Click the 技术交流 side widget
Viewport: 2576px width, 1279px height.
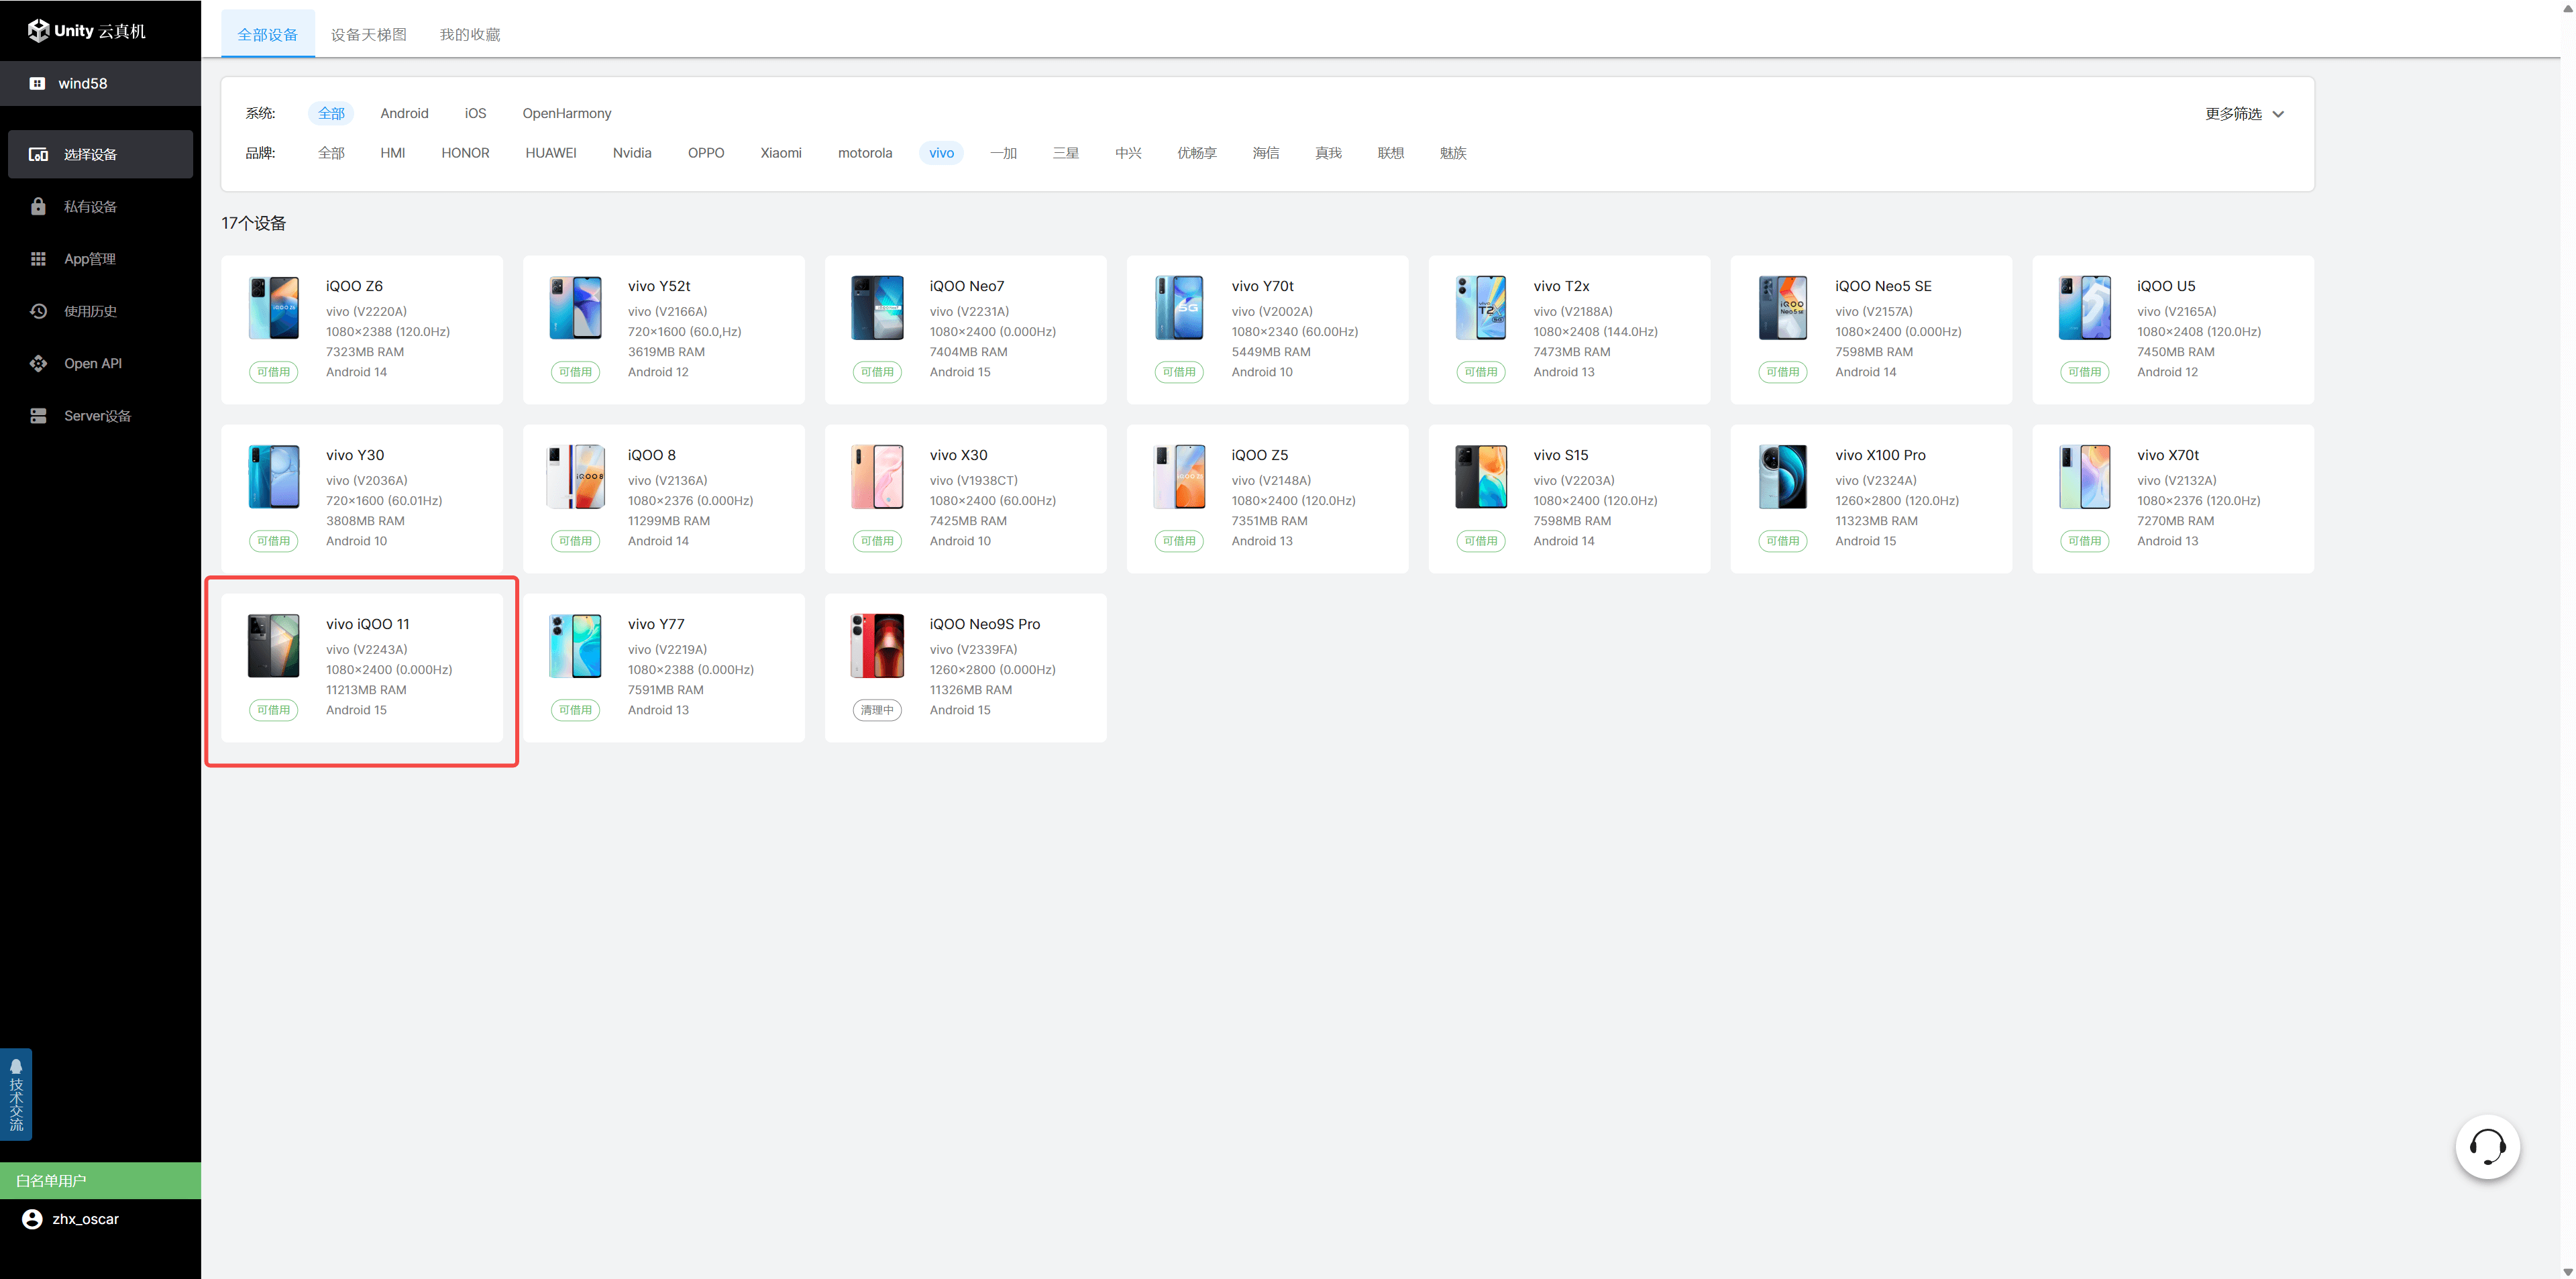[x=16, y=1094]
